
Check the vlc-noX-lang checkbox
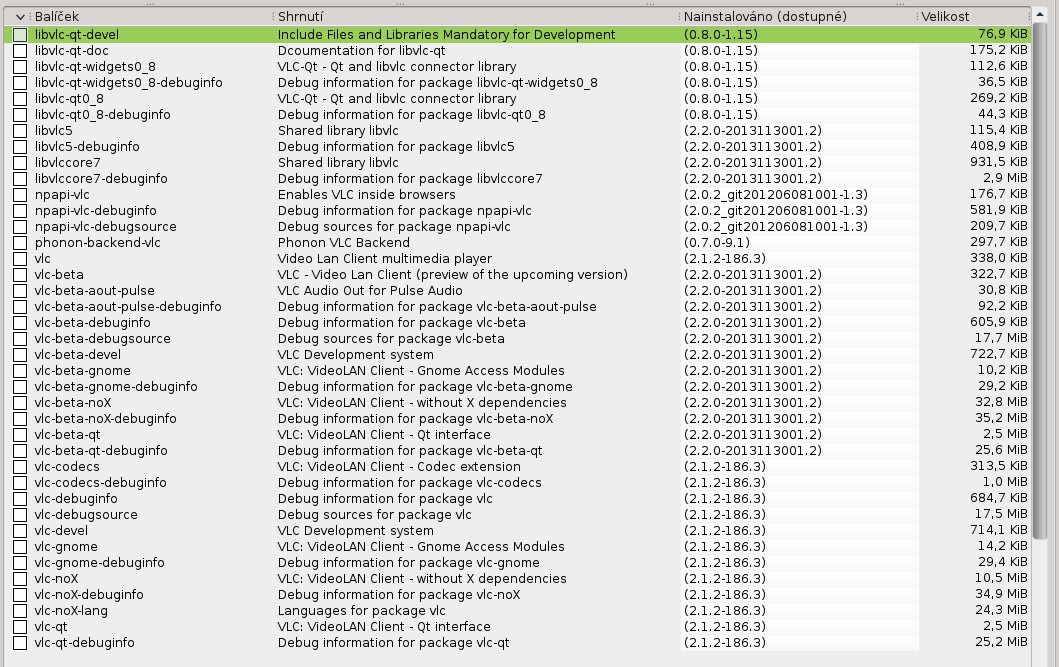tap(20, 612)
